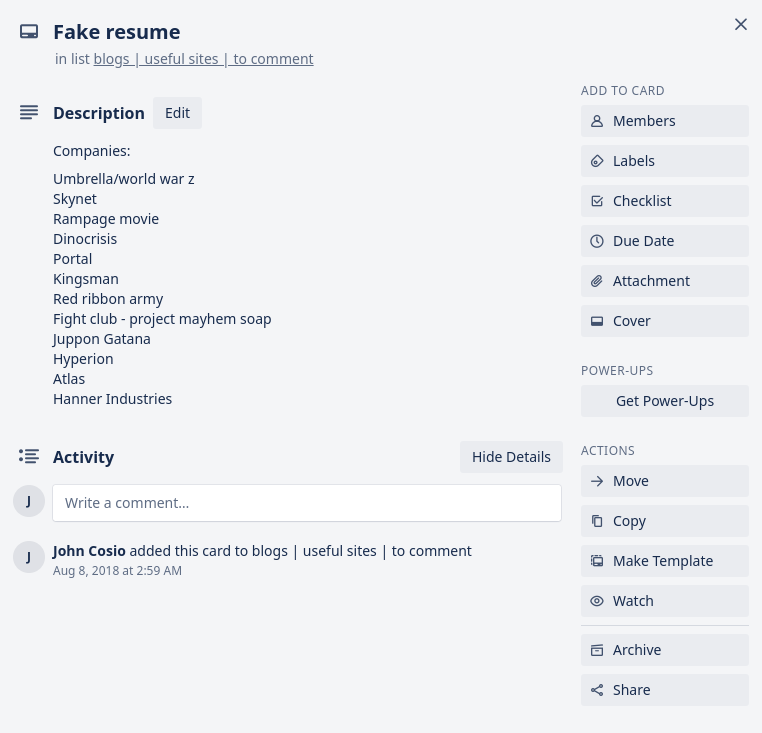Click the Description heading
The height and width of the screenshot is (733, 762).
click(99, 113)
